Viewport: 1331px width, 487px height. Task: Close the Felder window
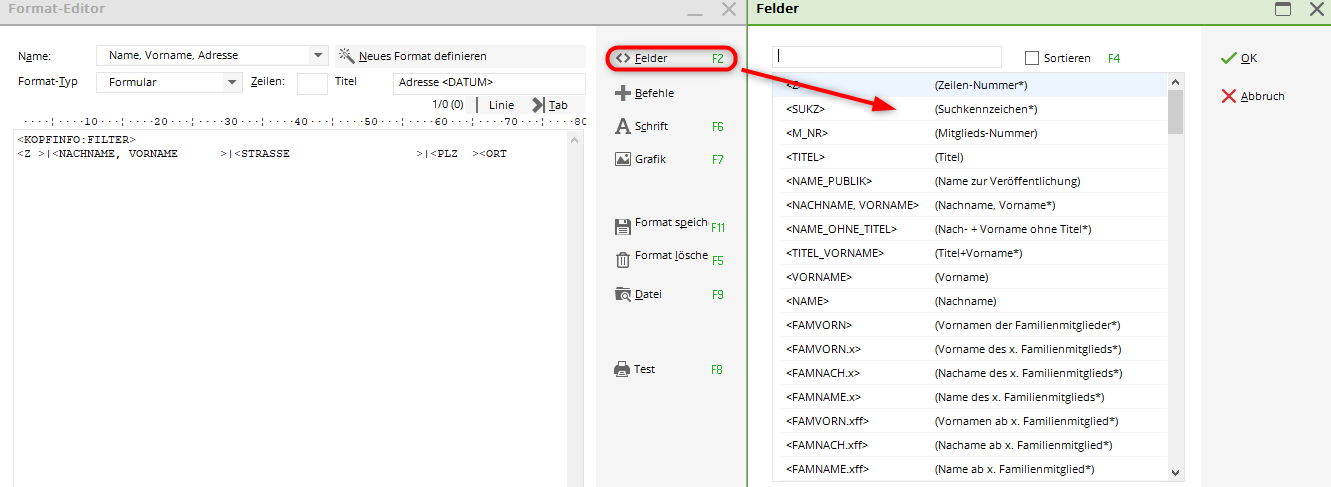point(1315,9)
